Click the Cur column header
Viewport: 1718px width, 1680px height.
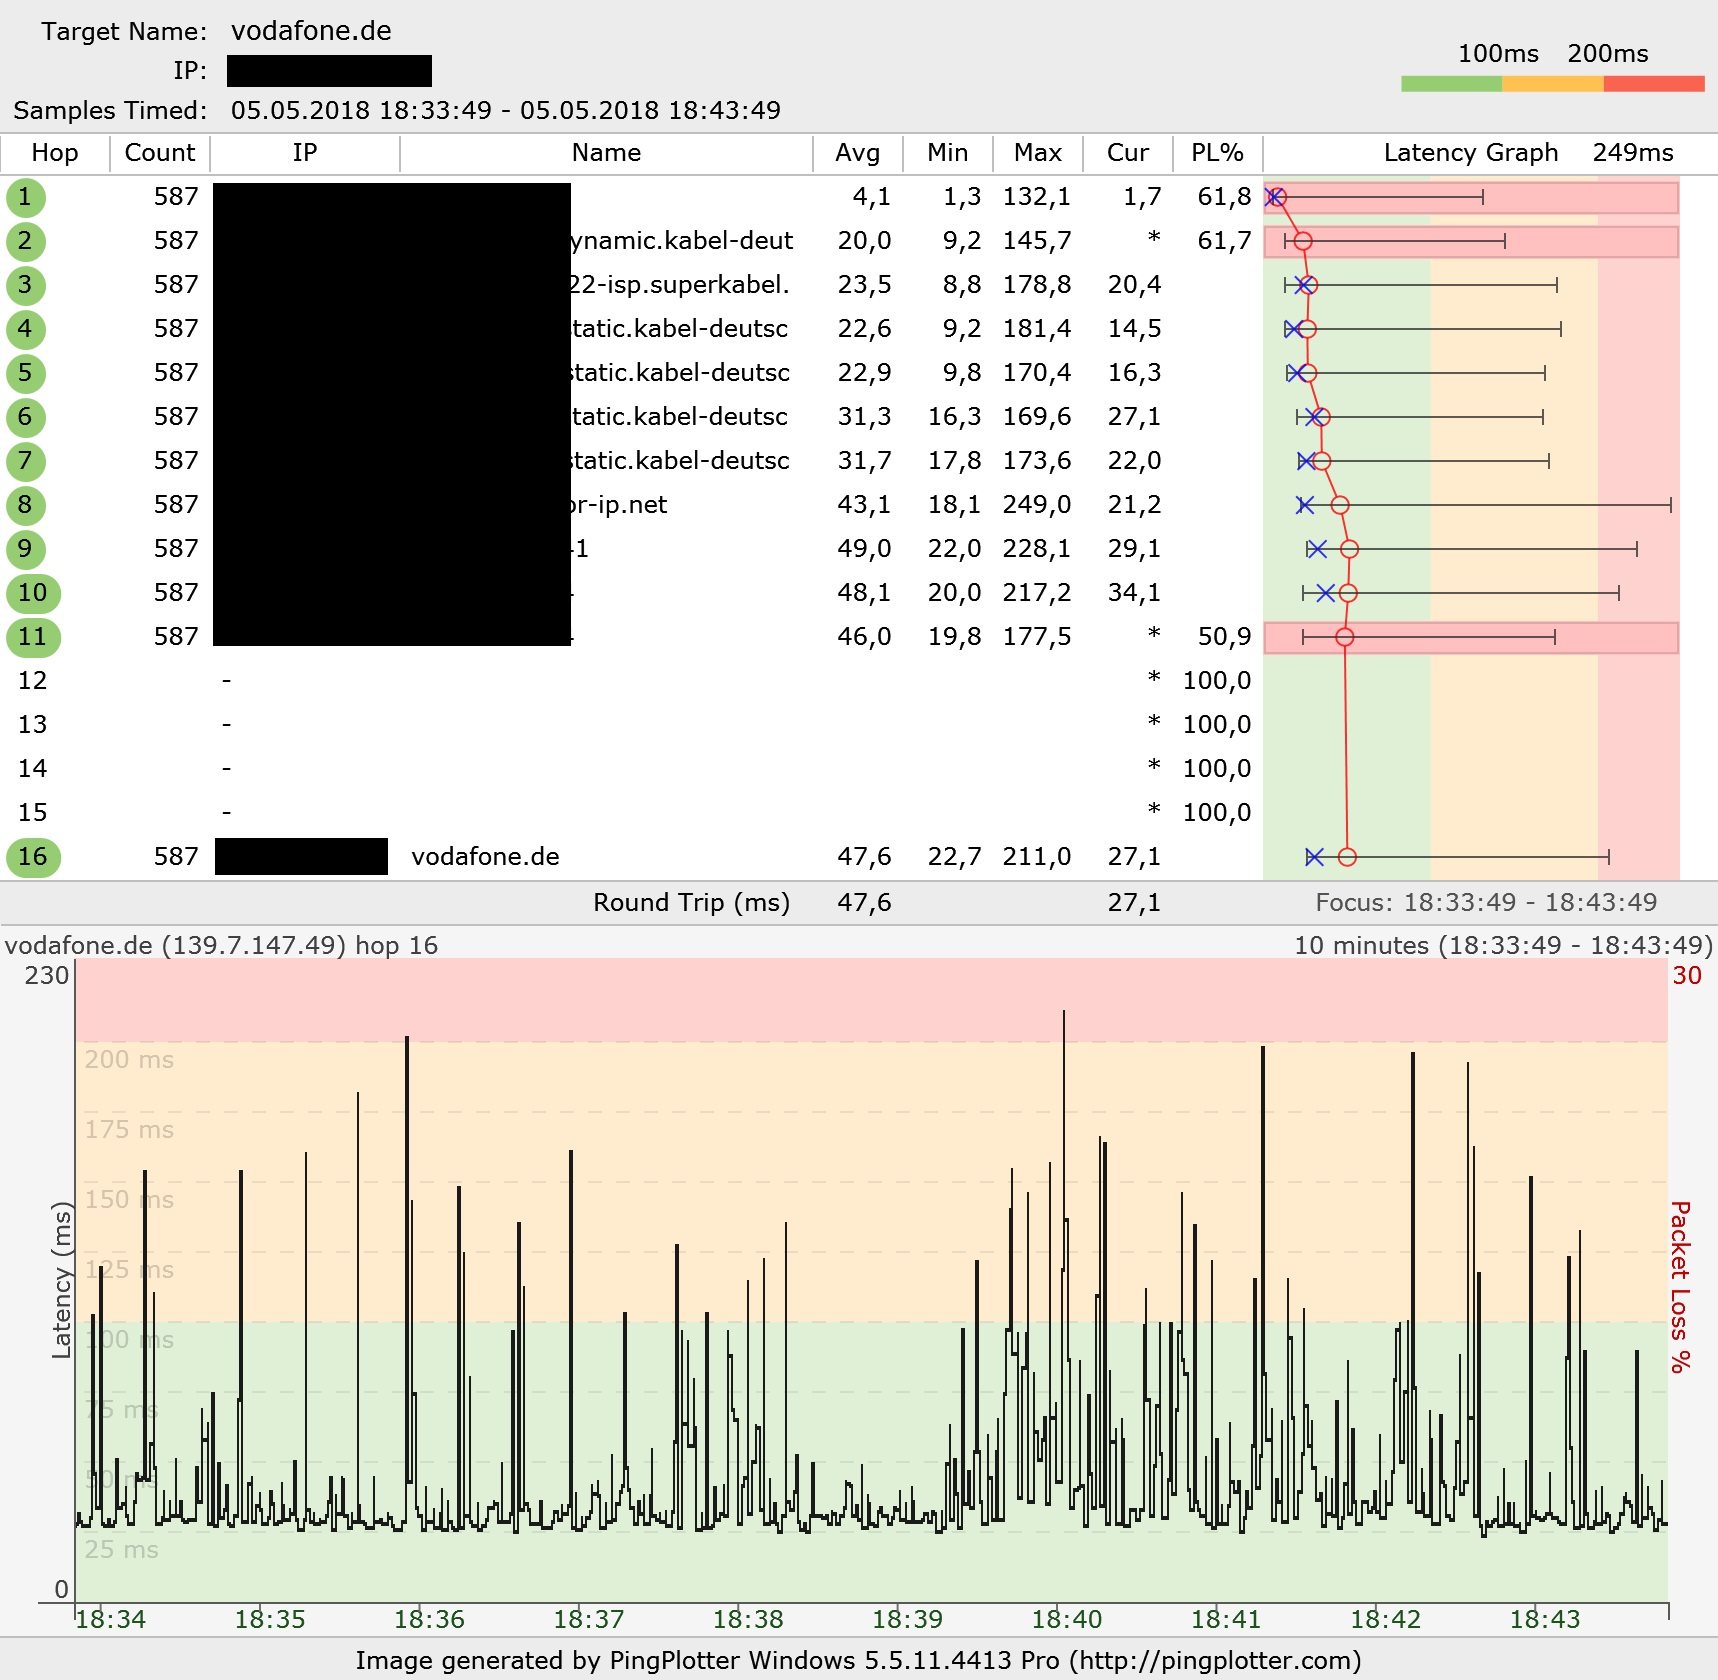coord(1128,153)
